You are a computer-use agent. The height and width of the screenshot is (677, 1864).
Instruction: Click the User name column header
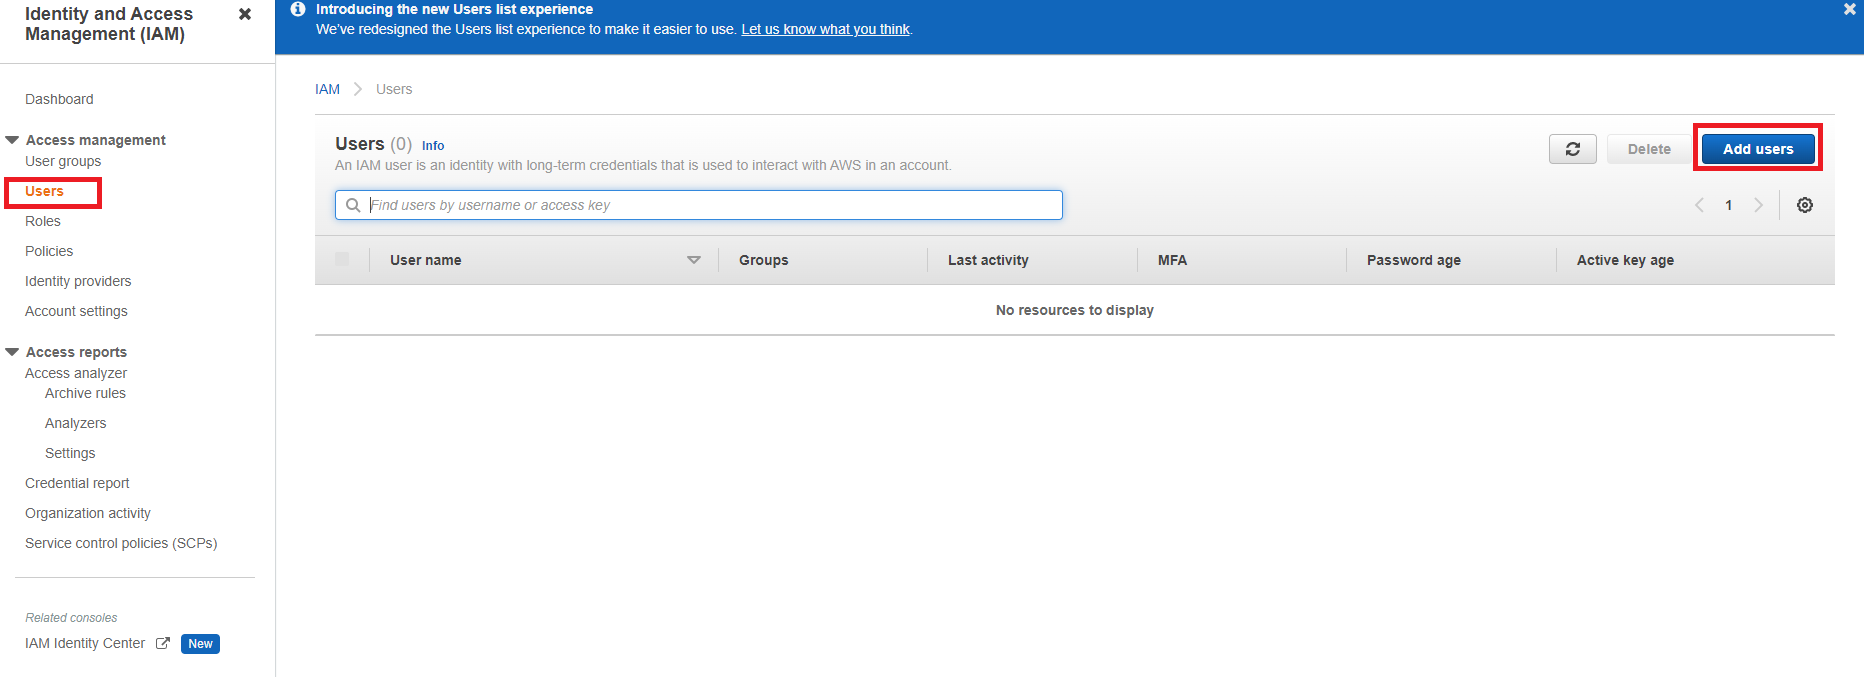tap(426, 260)
